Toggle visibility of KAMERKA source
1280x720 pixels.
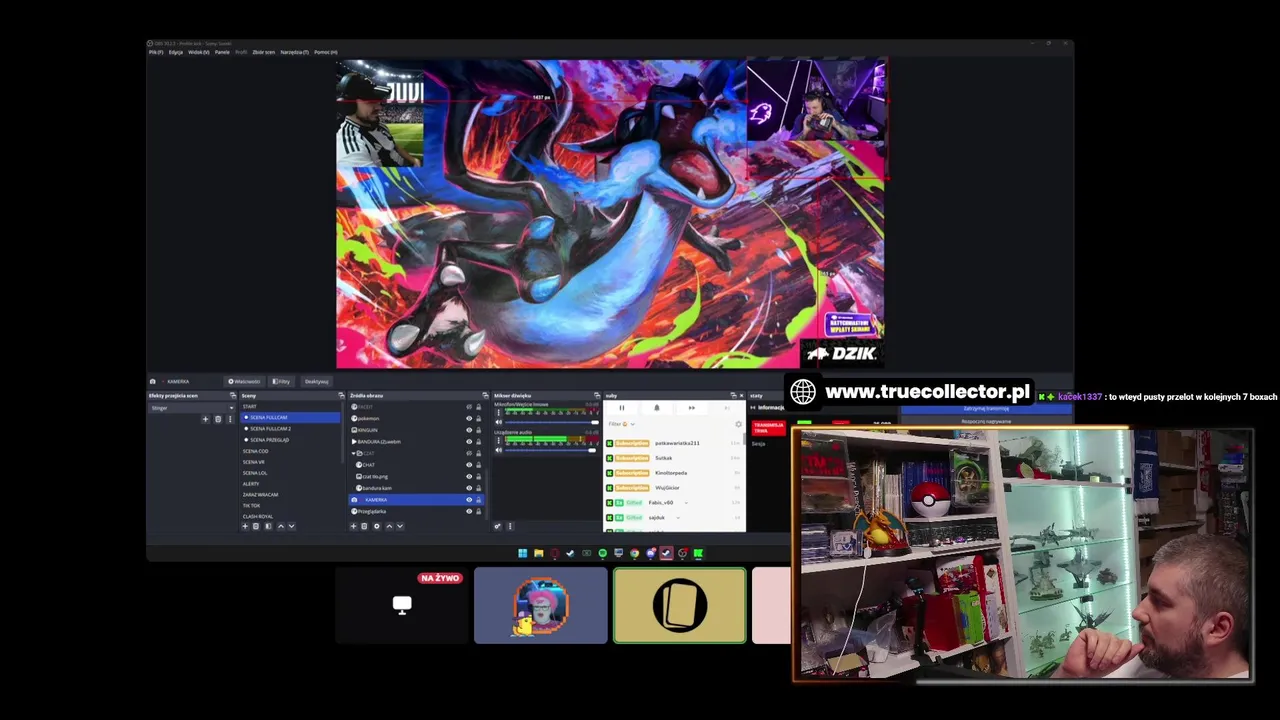click(x=469, y=500)
